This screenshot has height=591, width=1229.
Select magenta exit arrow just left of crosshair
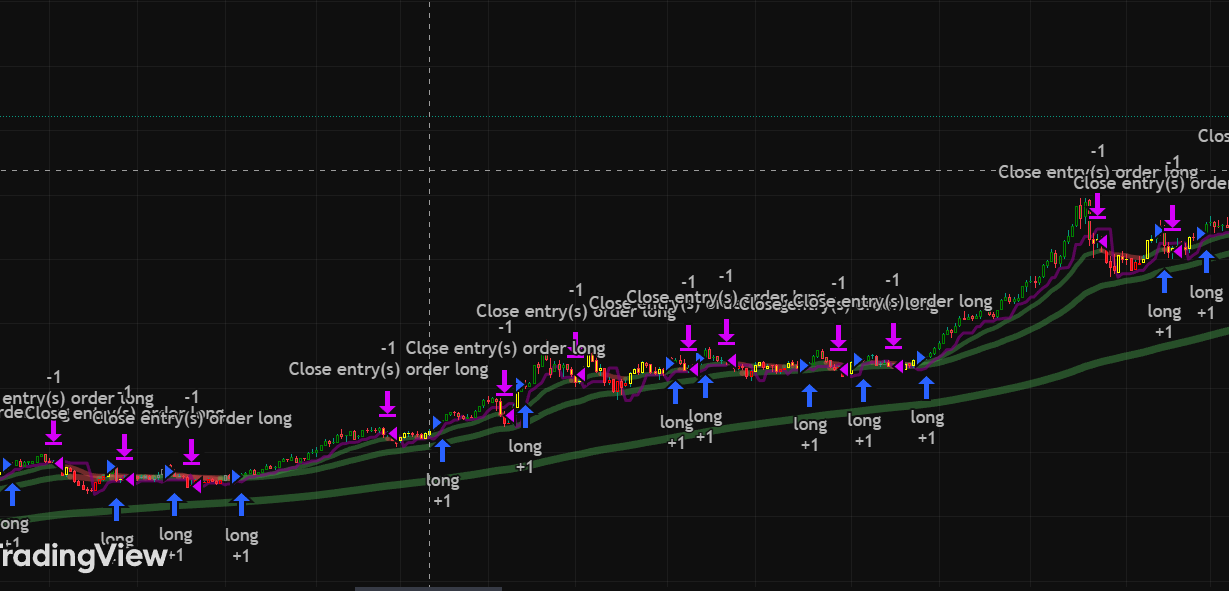click(387, 404)
